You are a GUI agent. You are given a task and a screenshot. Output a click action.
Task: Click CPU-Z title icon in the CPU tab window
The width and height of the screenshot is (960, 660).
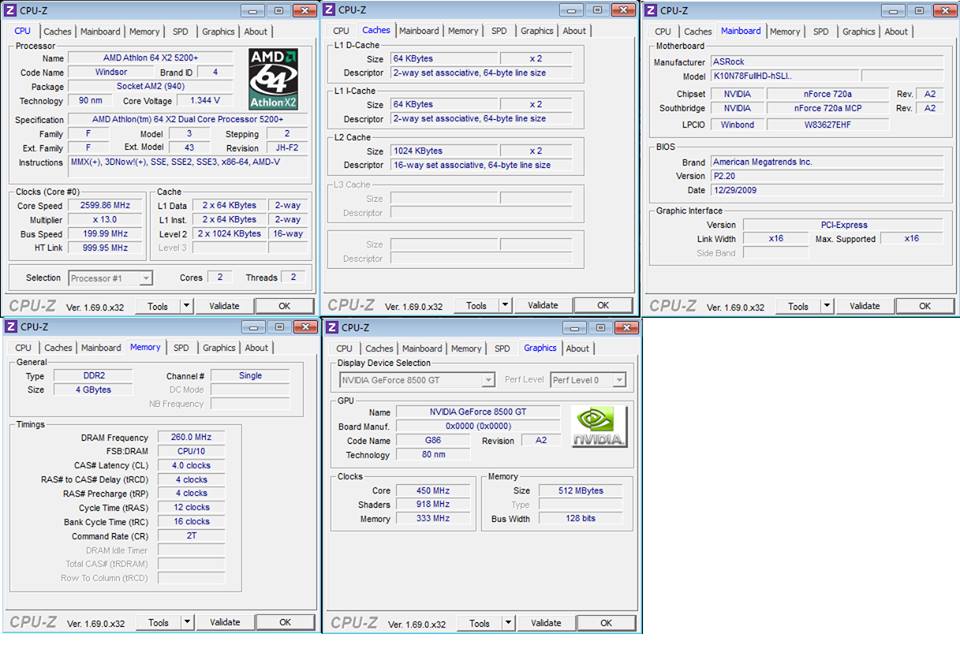click(10, 10)
